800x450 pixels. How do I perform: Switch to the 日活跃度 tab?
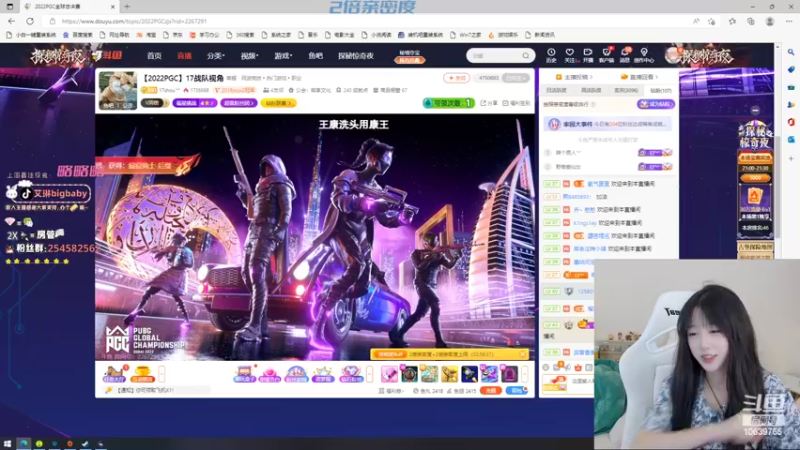[x=556, y=90]
